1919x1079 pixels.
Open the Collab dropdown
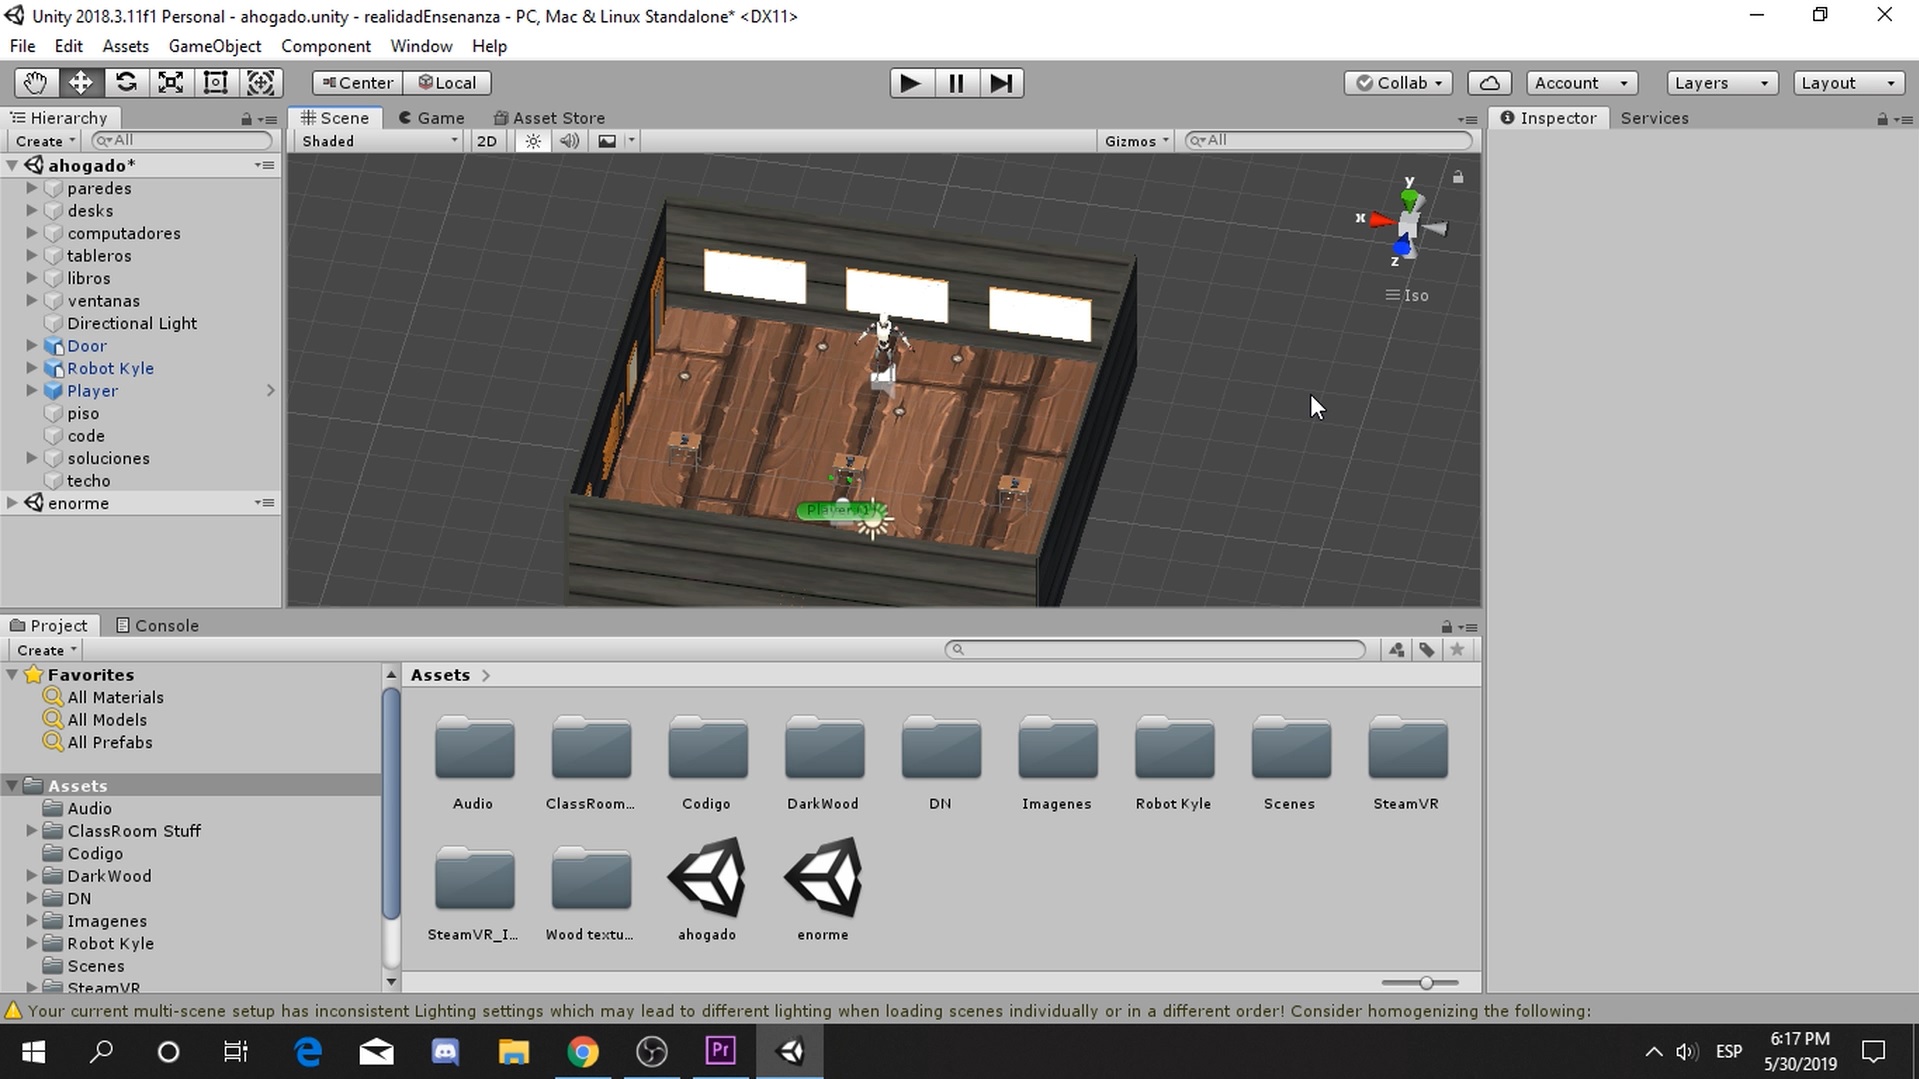click(x=1398, y=83)
